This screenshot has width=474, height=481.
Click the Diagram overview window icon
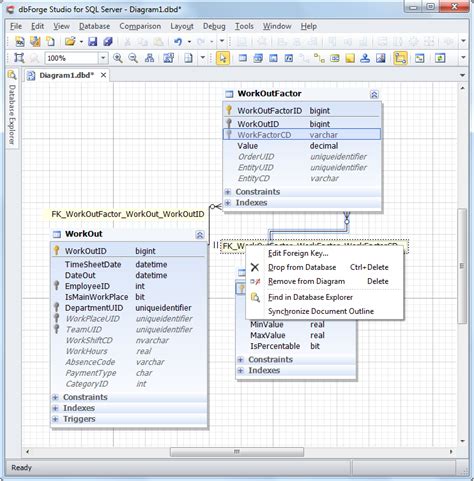pyautogui.click(x=419, y=58)
